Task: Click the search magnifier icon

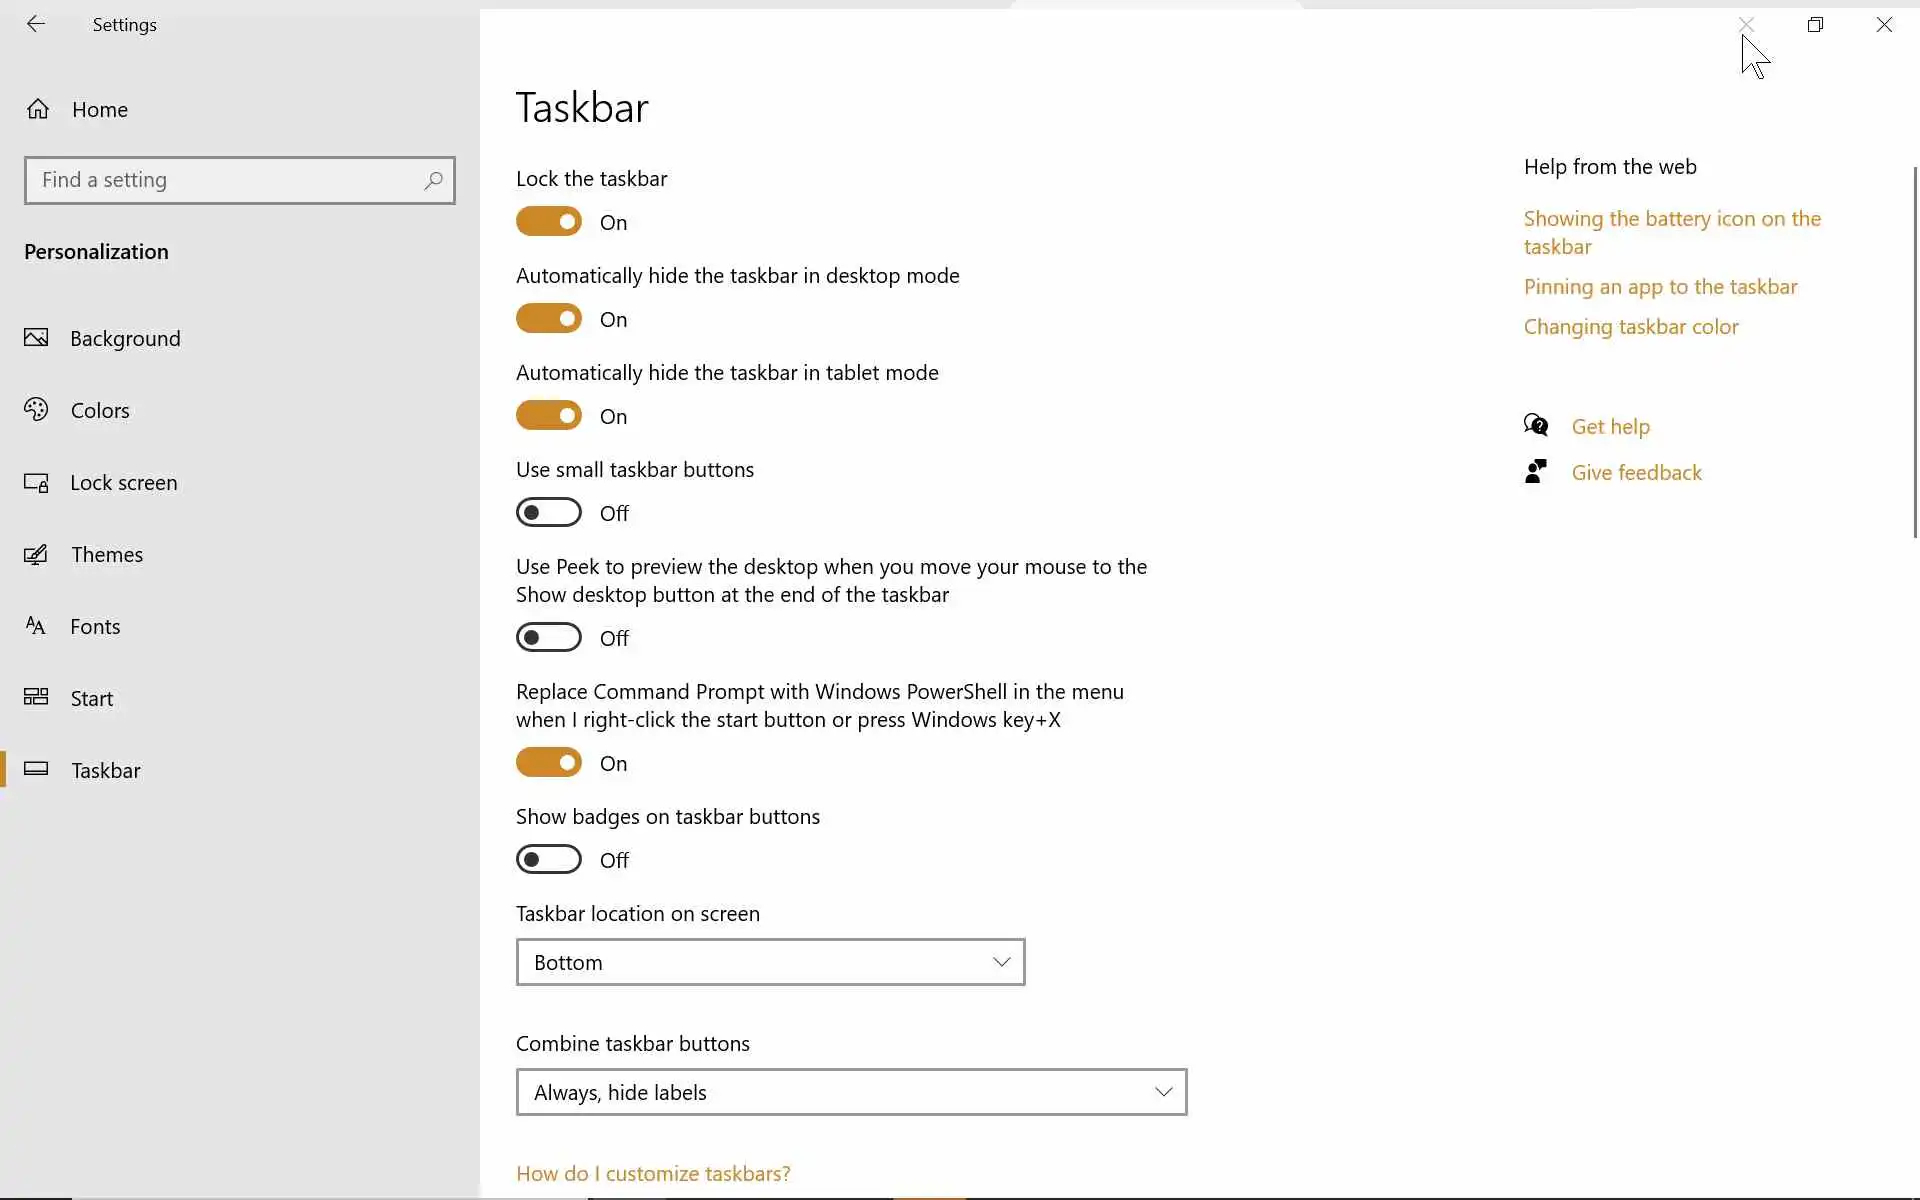Action: tap(433, 180)
